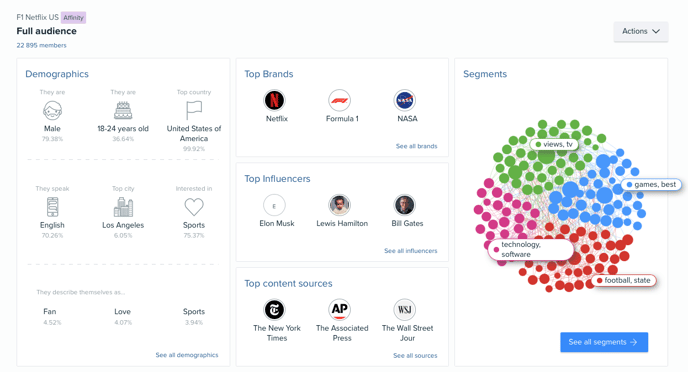Screen dimensions: 688x372
Task: Click the red football, state segment label
Action: 624,280
